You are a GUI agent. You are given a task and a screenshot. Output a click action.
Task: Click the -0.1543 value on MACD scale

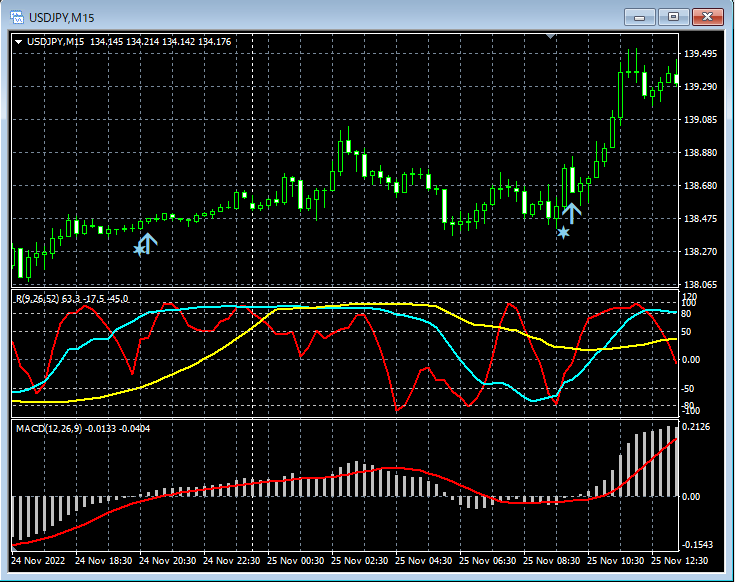697,544
